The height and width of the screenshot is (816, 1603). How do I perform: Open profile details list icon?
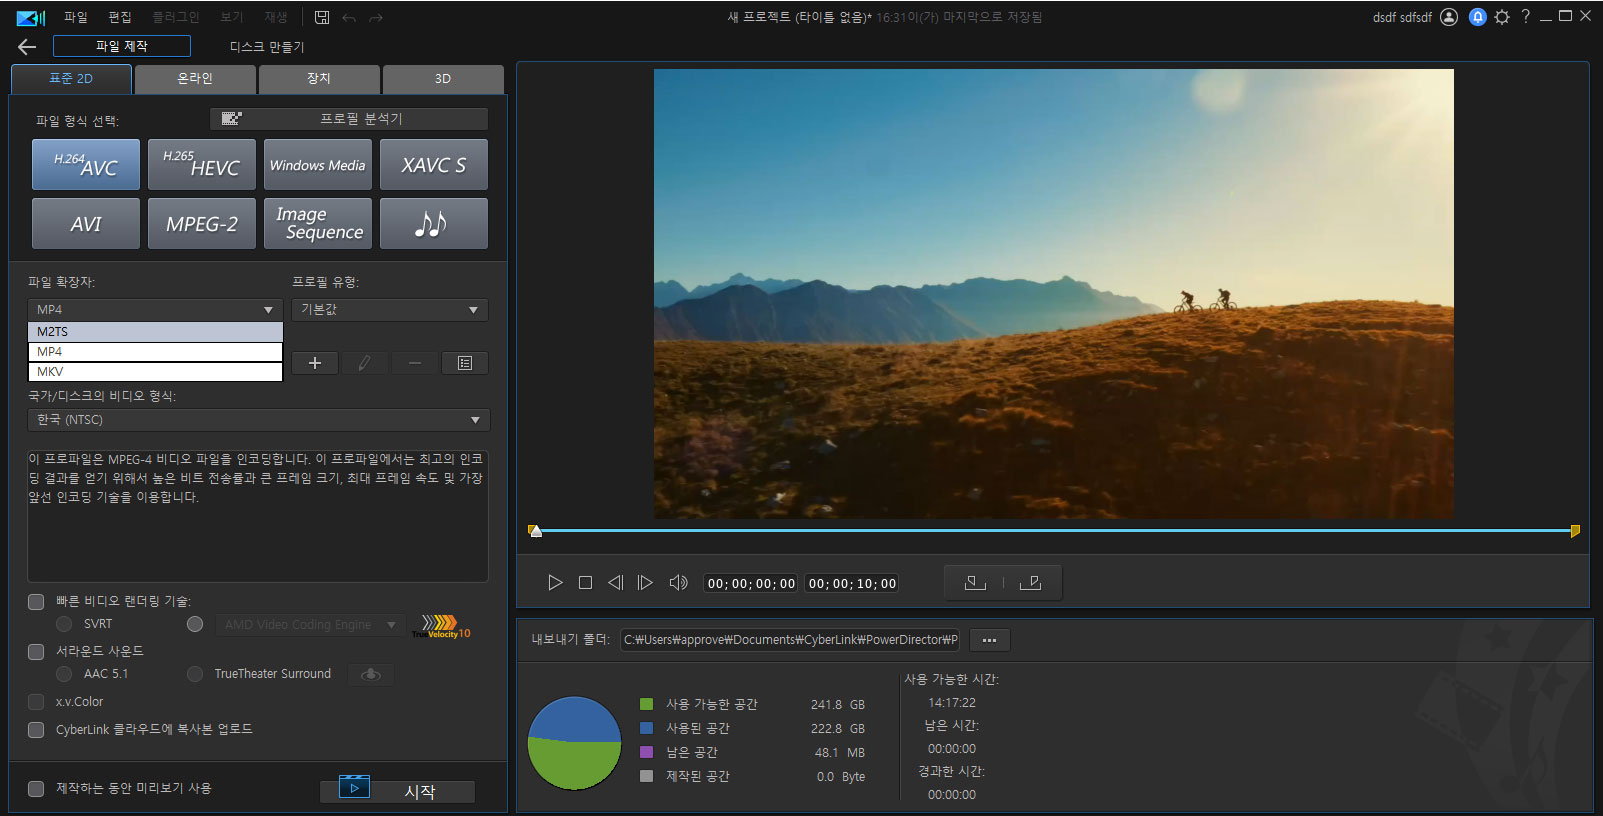click(464, 363)
